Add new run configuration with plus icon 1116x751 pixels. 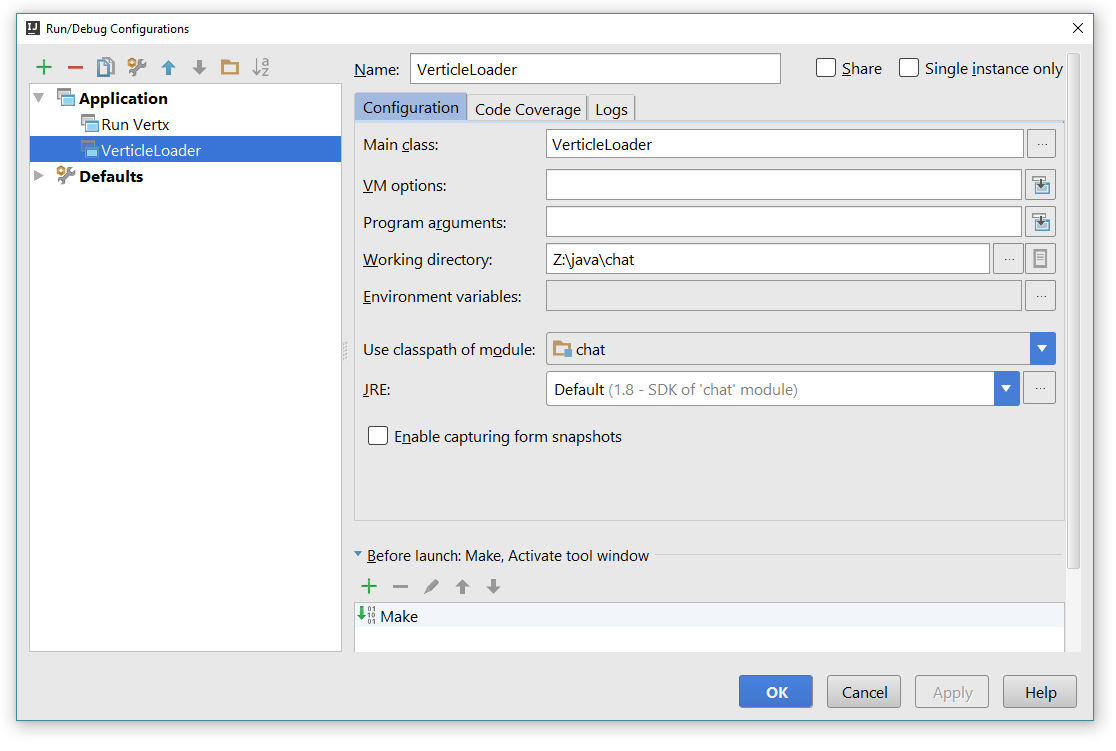point(44,67)
